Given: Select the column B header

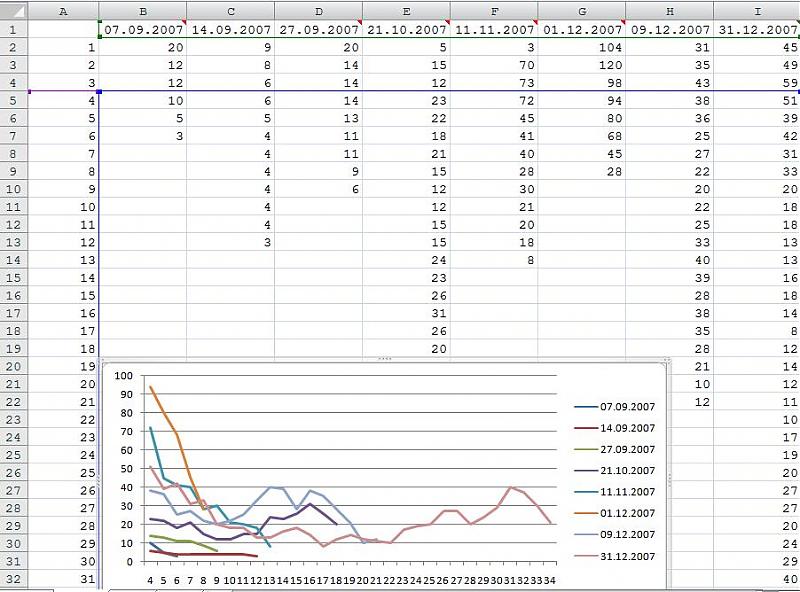Looking at the screenshot, I should coord(142,11).
